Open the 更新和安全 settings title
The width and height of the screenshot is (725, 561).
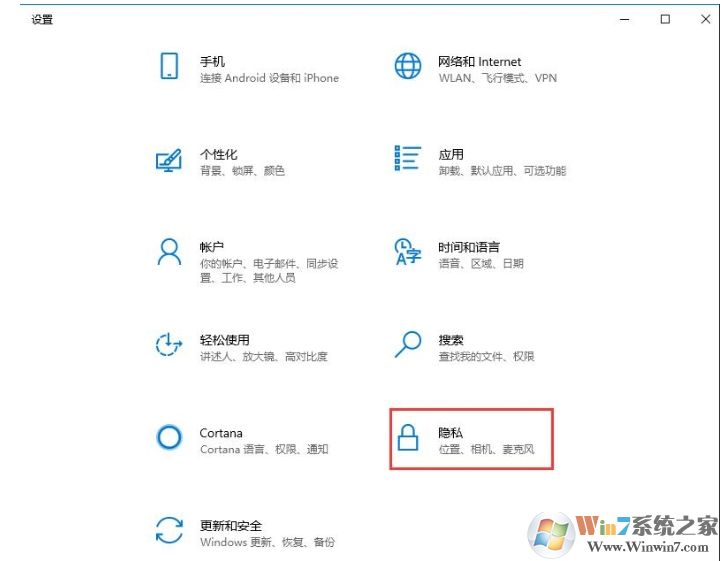pos(231,525)
